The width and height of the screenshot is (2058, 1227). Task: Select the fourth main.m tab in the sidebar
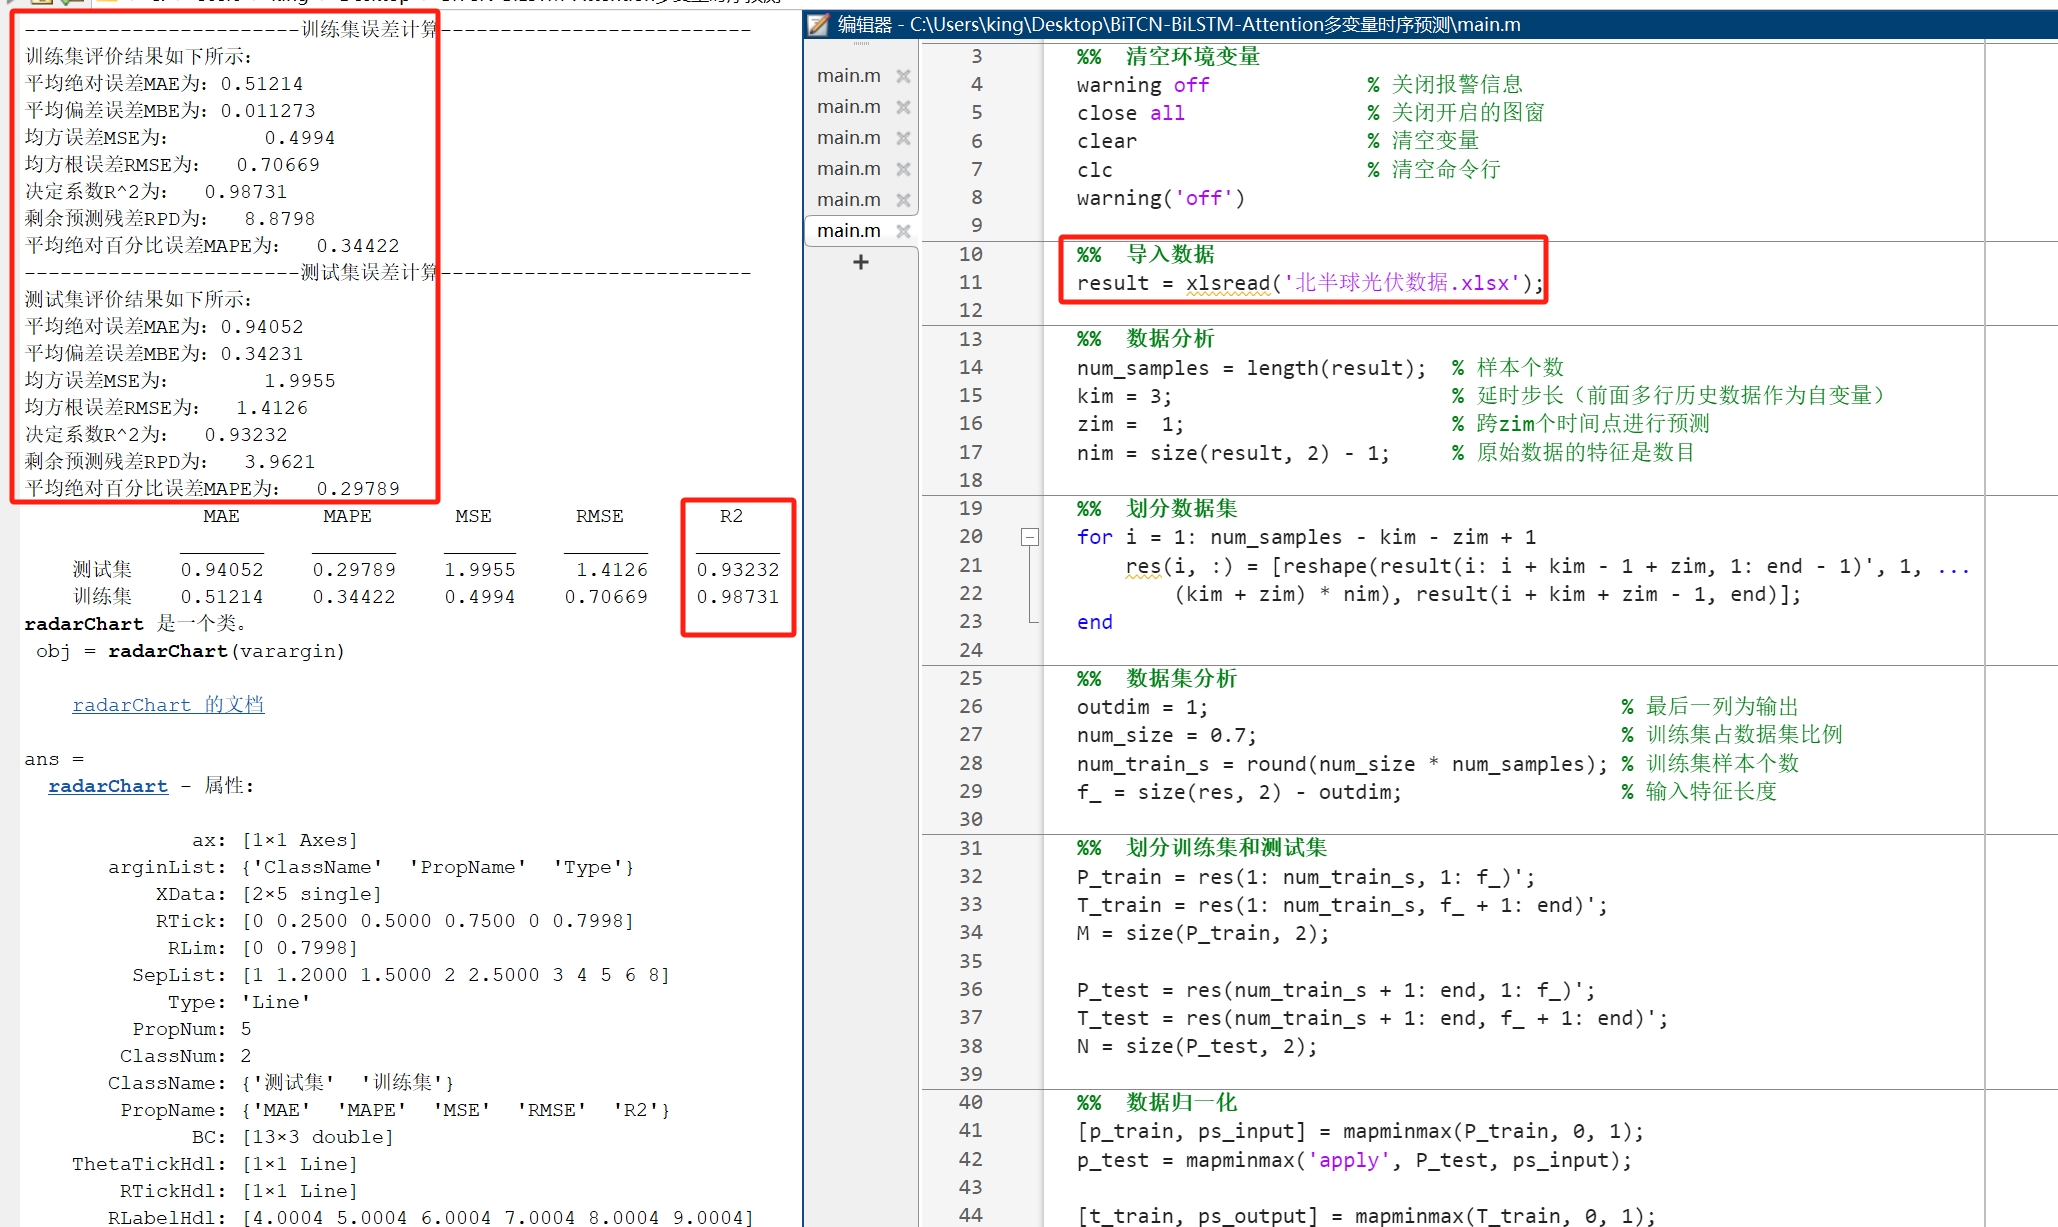click(x=848, y=167)
